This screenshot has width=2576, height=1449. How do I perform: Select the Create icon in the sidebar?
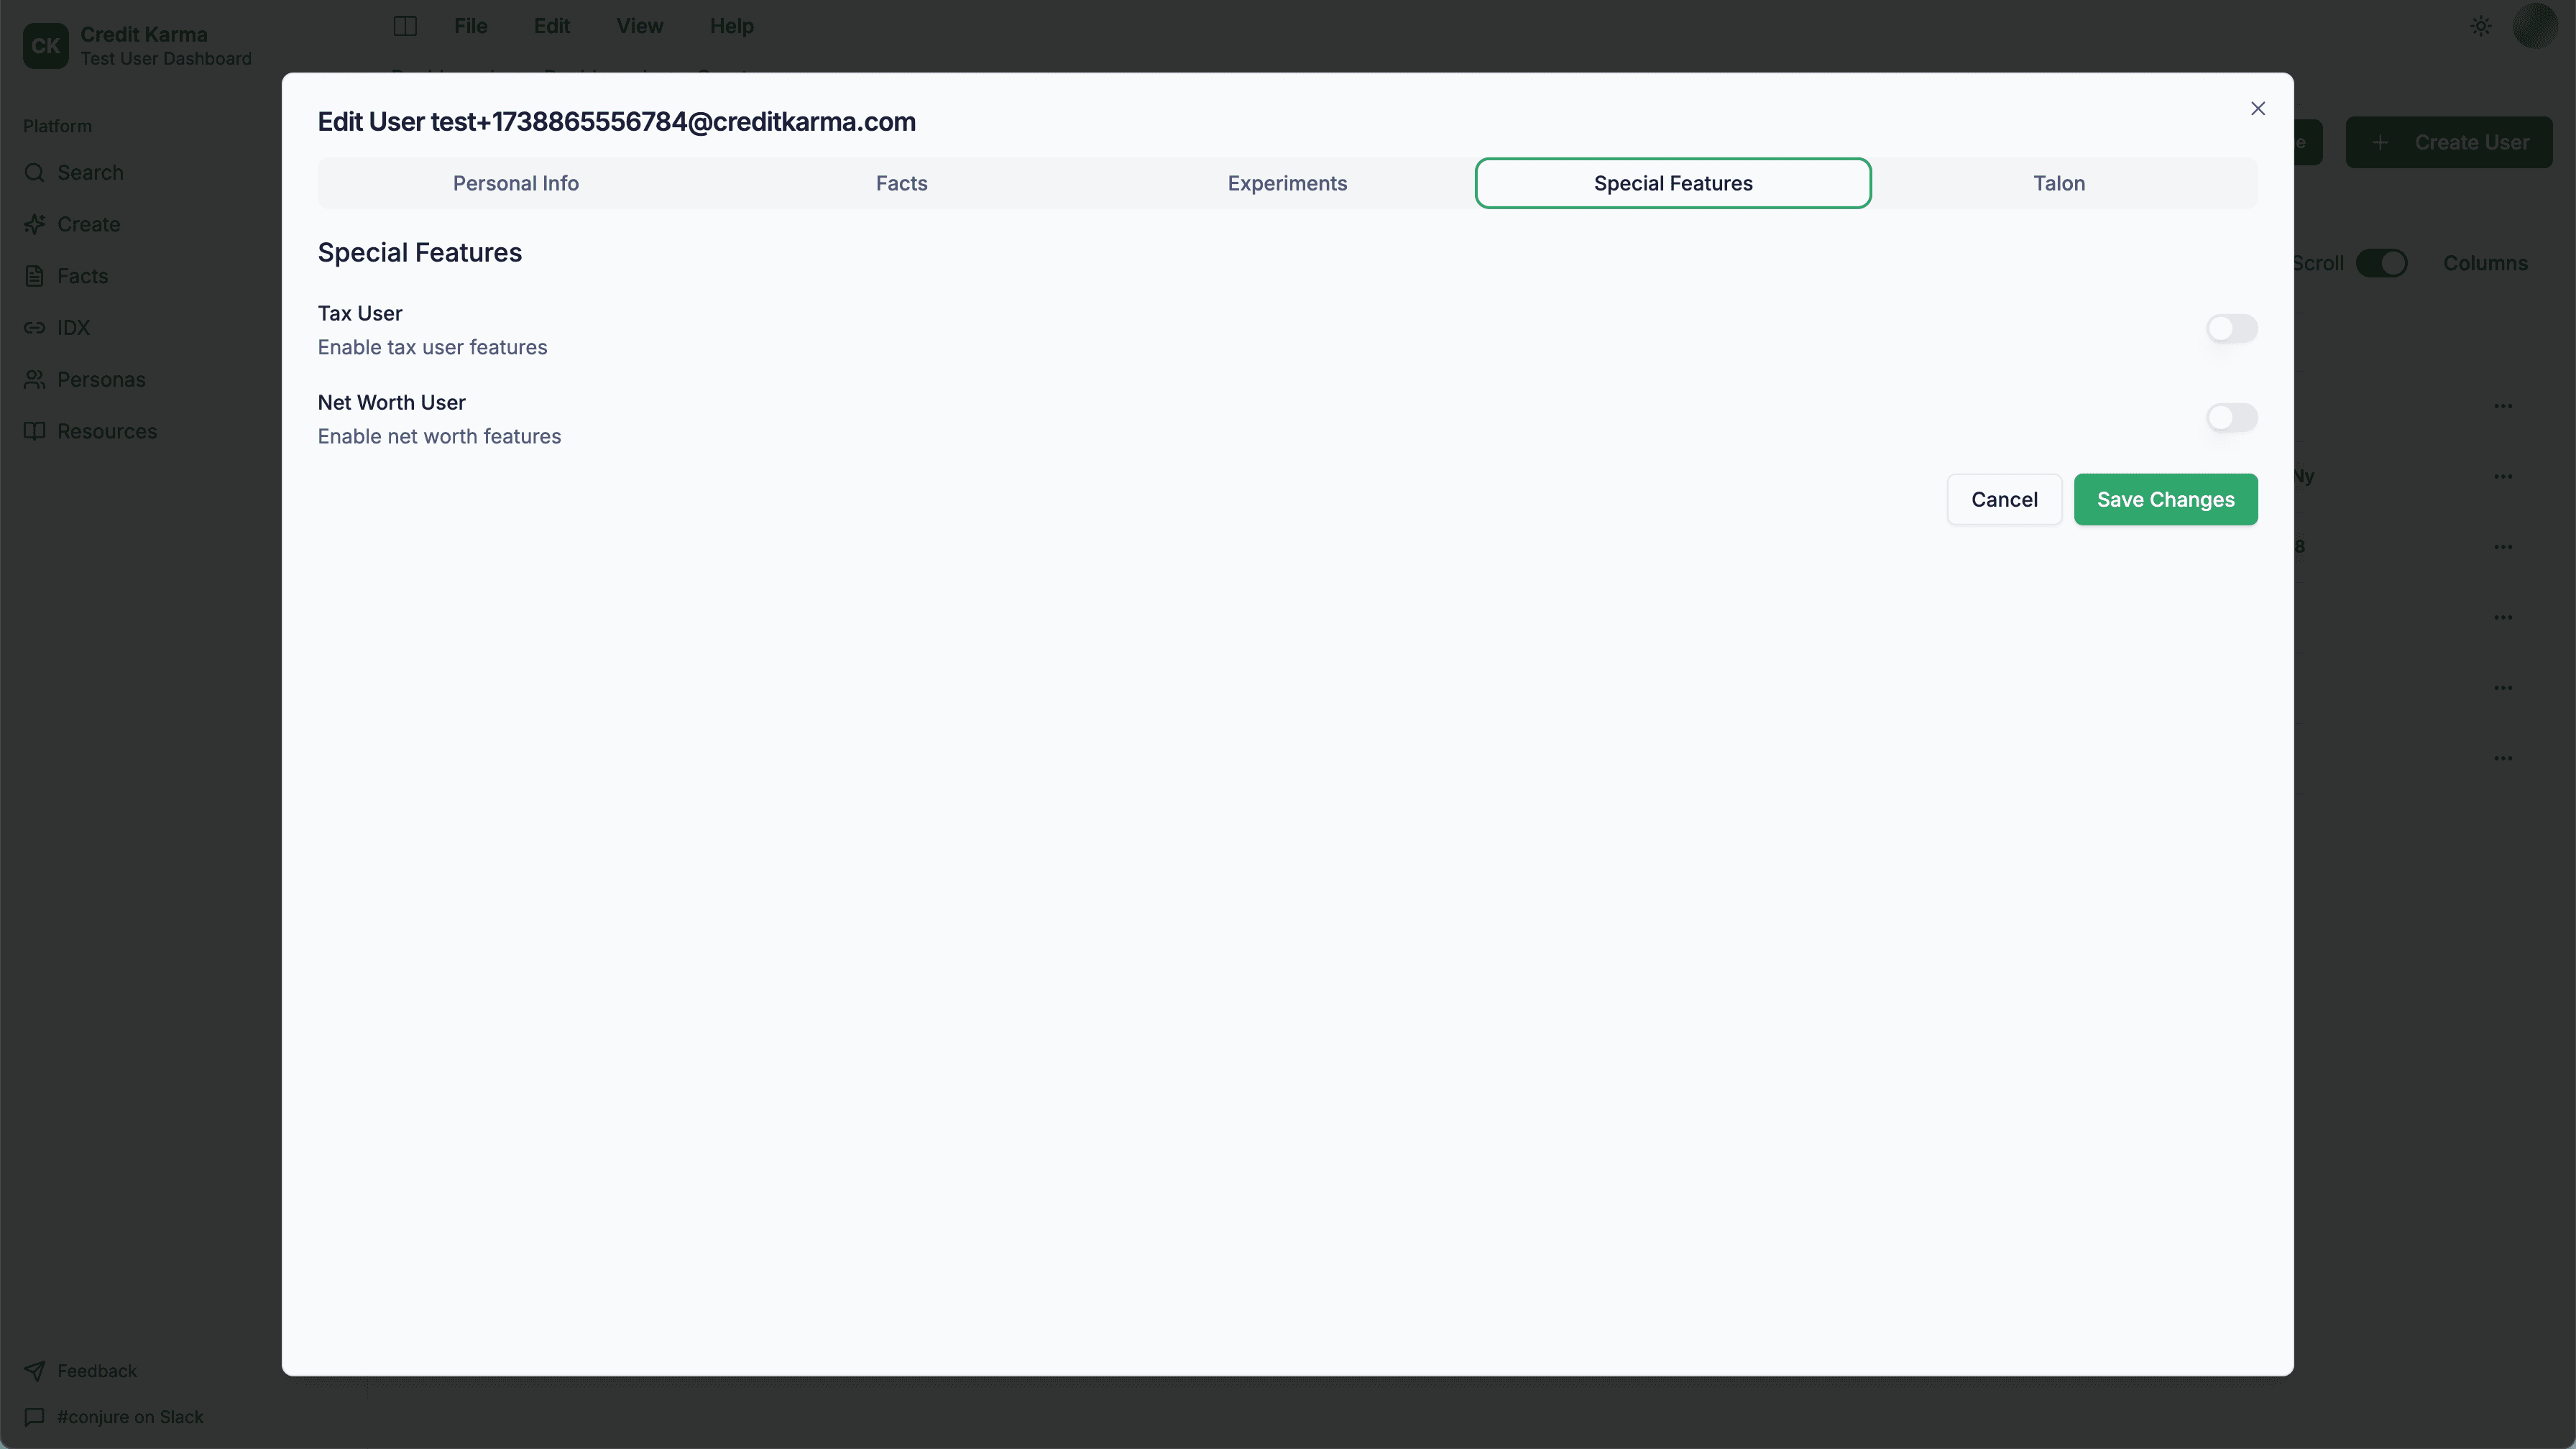coord(36,223)
